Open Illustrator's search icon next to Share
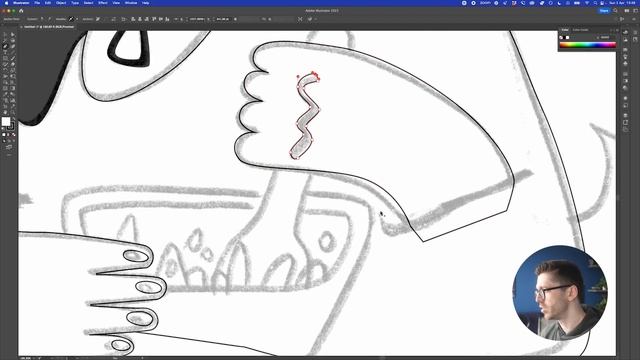 (x=616, y=11)
